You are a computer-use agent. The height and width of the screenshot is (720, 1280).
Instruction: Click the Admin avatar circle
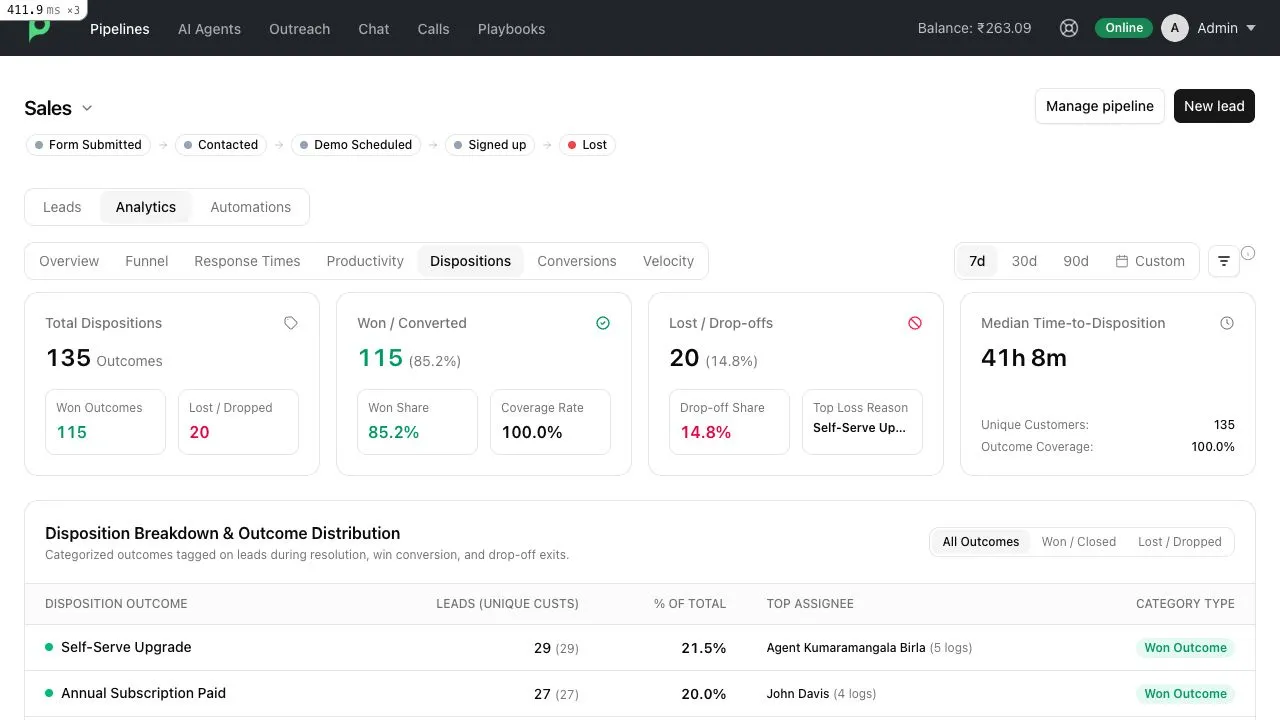click(x=1175, y=28)
